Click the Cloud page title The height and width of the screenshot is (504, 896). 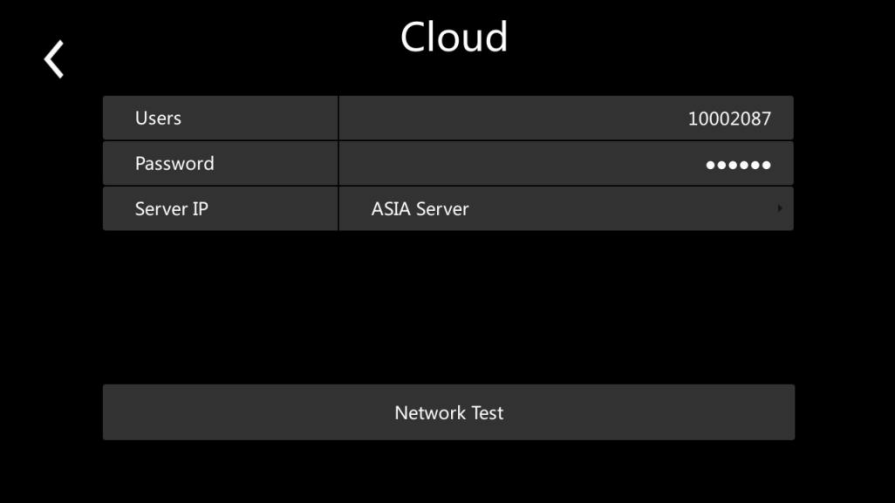[x=454, y=38]
